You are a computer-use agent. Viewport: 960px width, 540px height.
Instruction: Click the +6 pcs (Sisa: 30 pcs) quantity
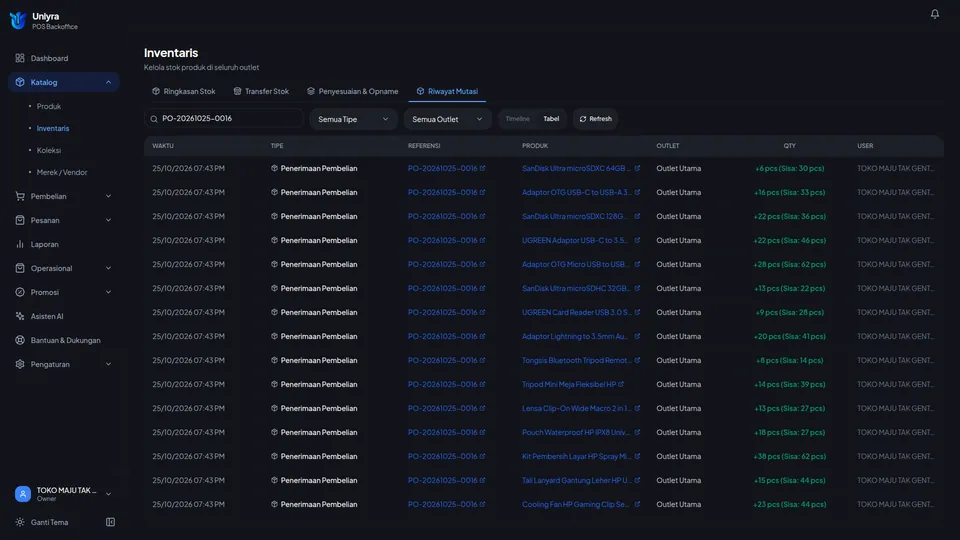click(x=789, y=168)
